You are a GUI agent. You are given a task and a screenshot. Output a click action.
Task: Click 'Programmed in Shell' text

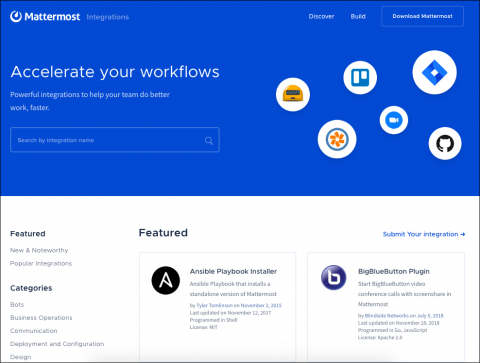pos(213,320)
